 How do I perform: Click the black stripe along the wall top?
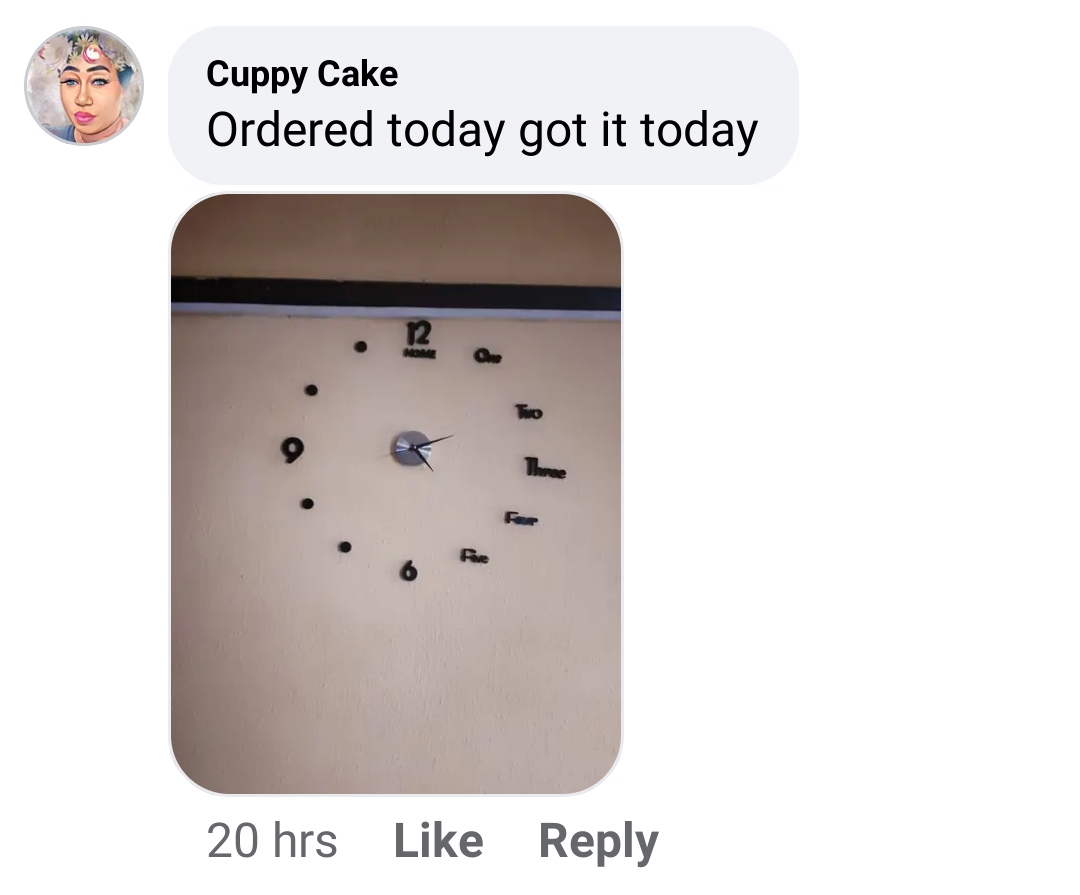396,293
